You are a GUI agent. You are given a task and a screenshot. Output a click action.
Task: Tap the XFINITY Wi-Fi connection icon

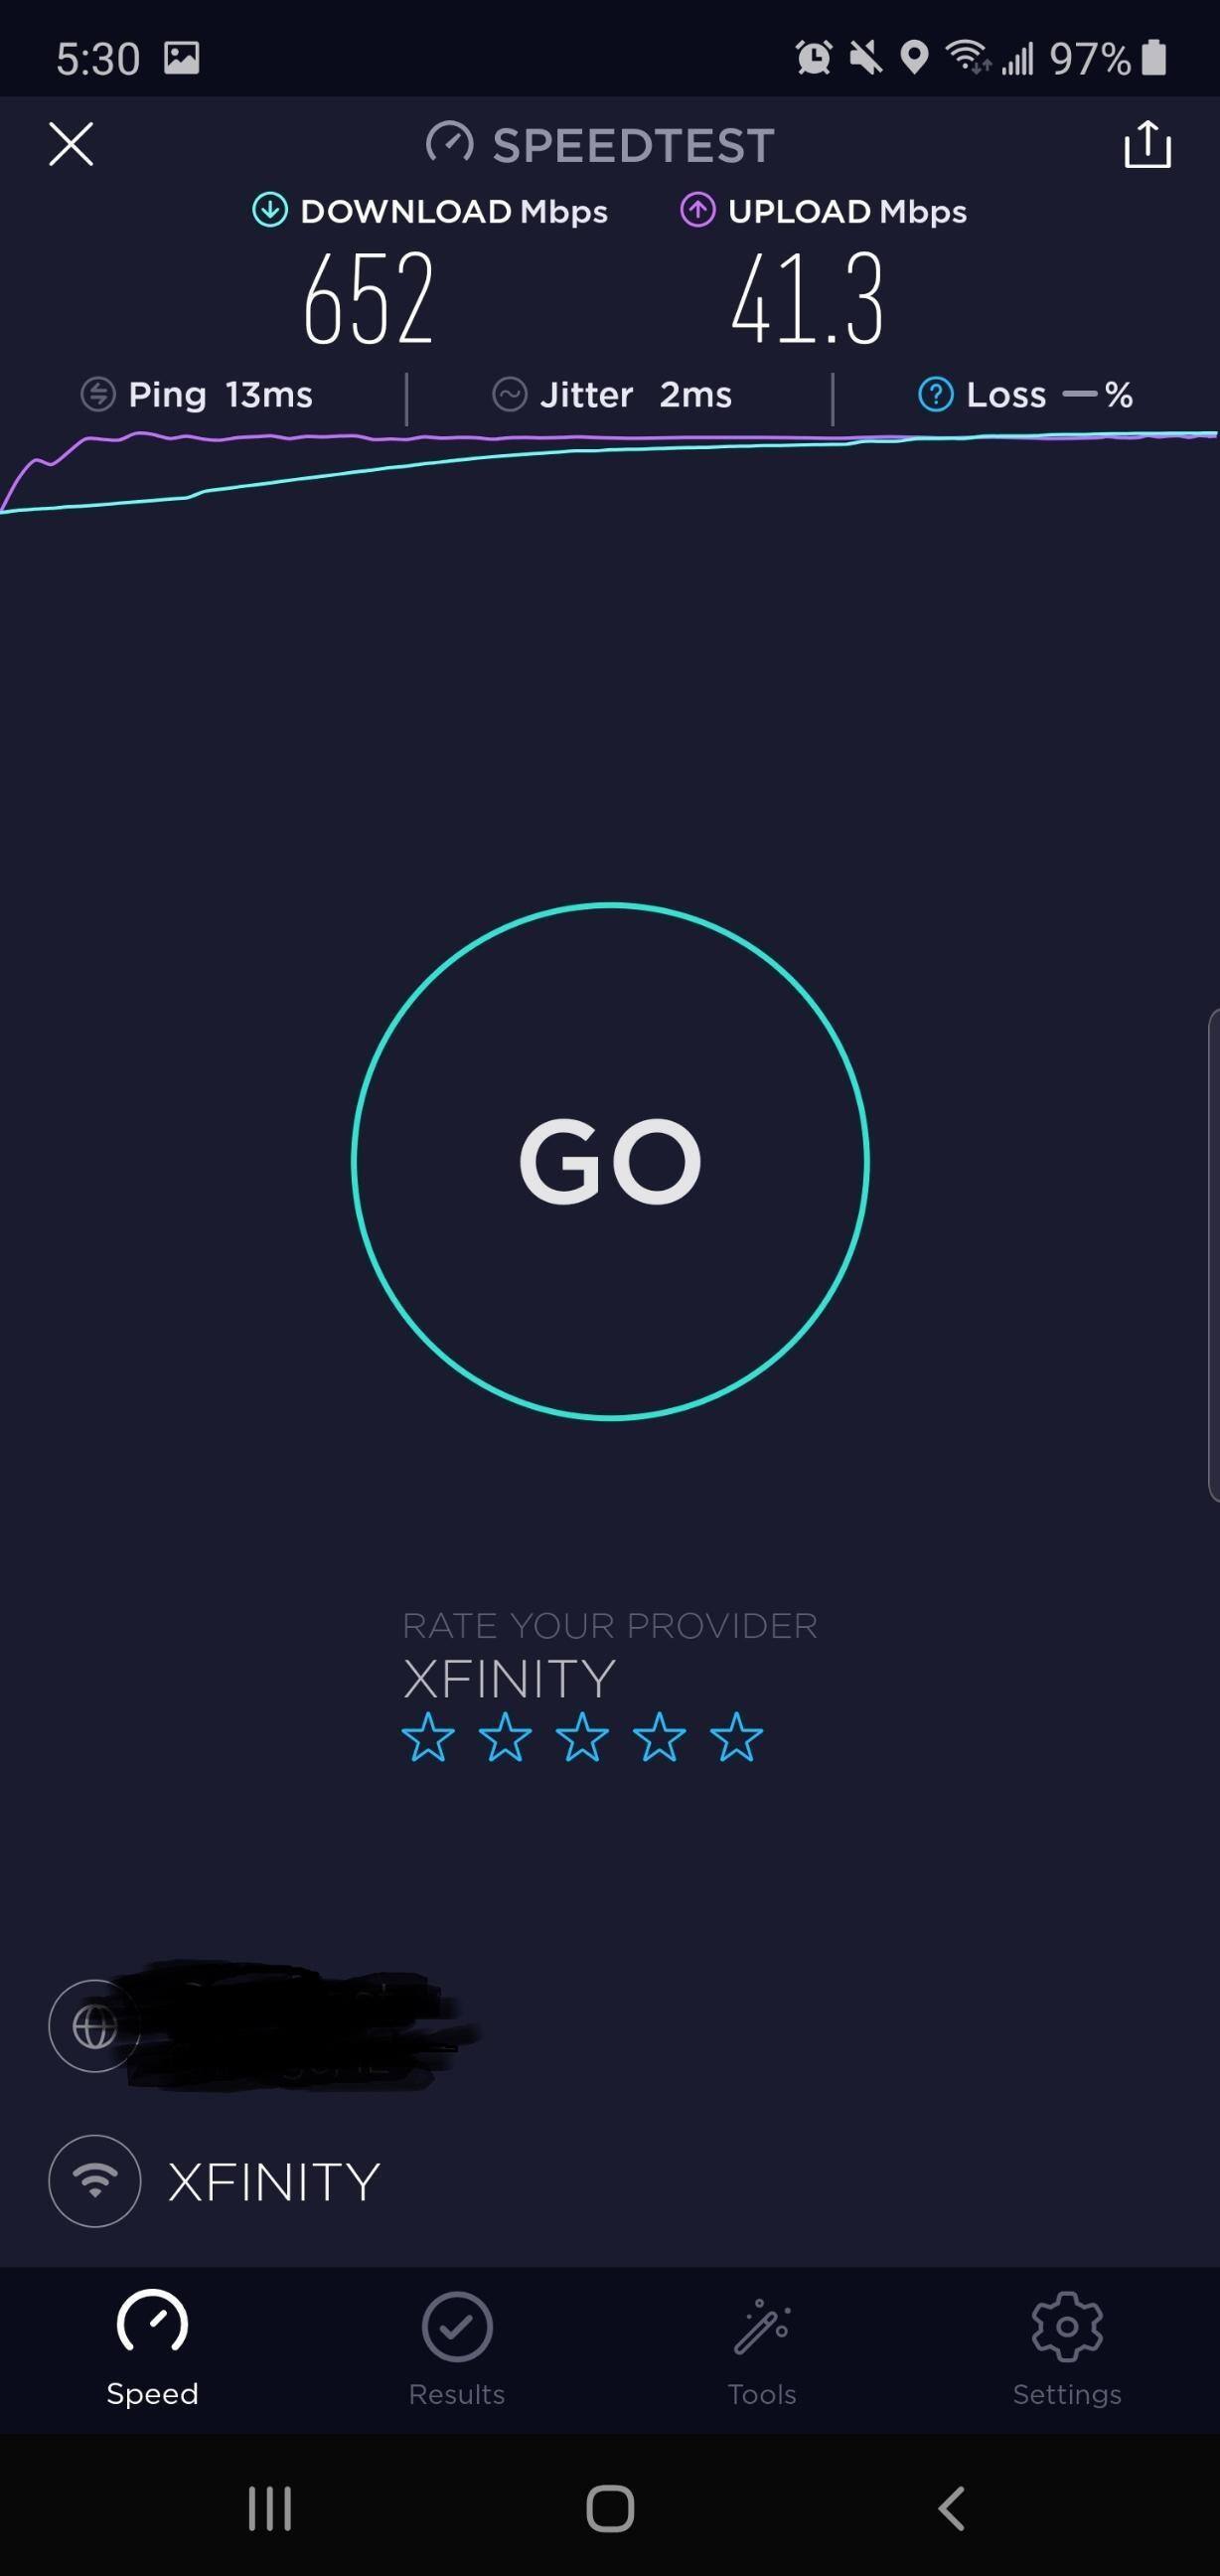[95, 2181]
